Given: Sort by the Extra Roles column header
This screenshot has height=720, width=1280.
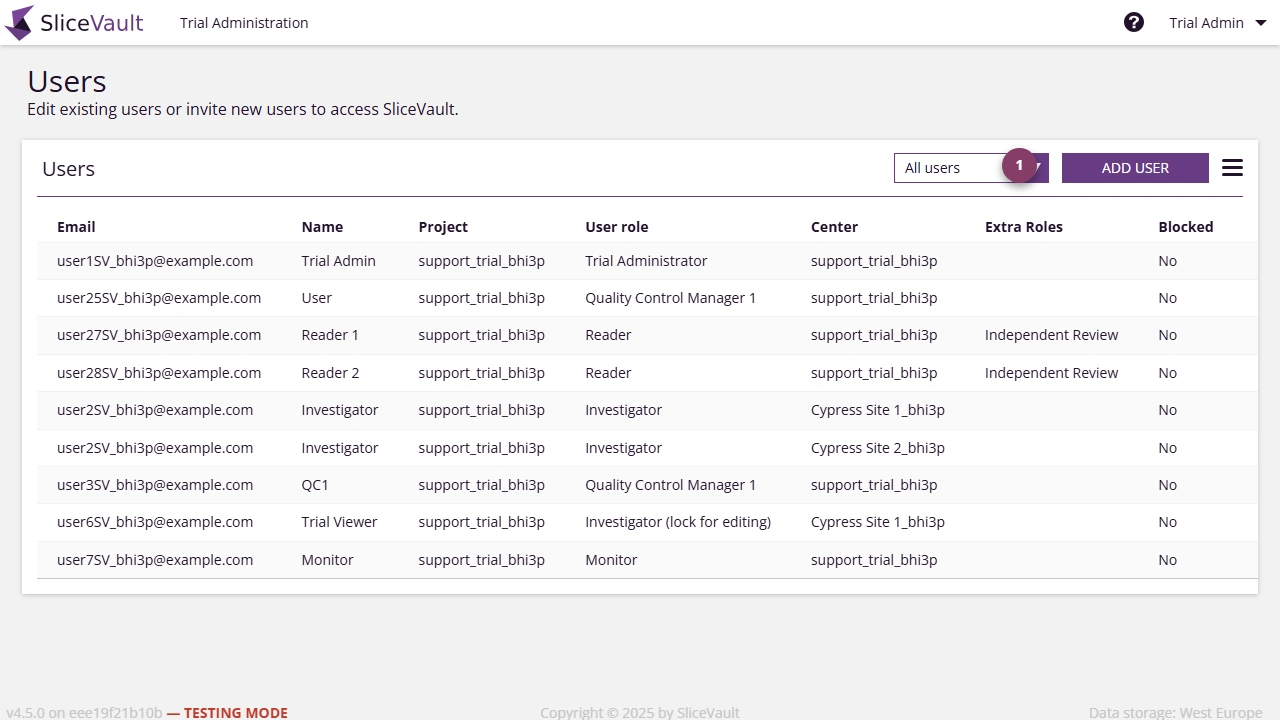Looking at the screenshot, I should click(1024, 227).
